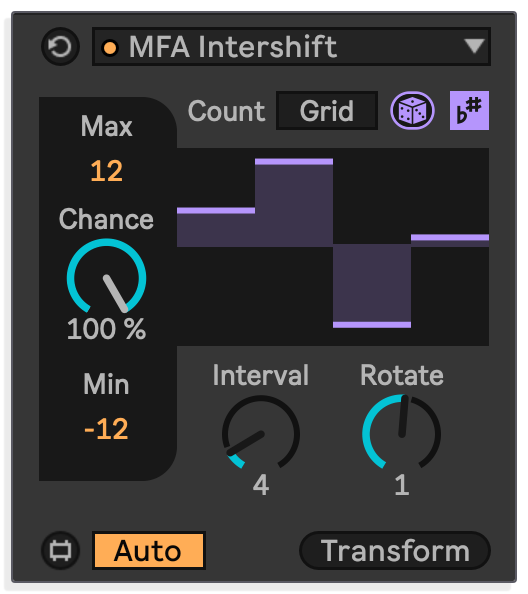This screenshot has width=528, height=594.
Task: Click the preset dropdown triangle arrow
Action: pyautogui.click(x=474, y=46)
